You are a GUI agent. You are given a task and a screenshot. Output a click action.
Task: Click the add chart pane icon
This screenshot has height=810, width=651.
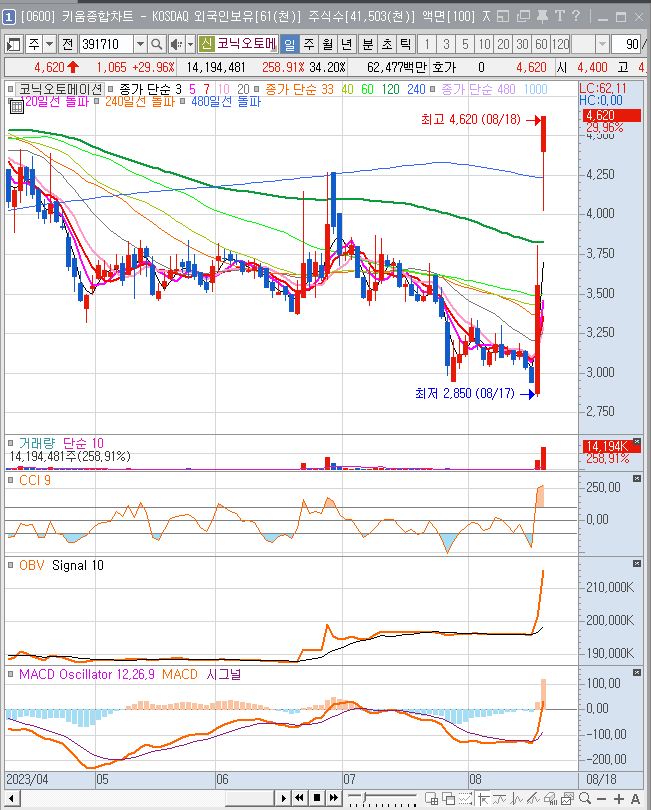tap(431, 798)
